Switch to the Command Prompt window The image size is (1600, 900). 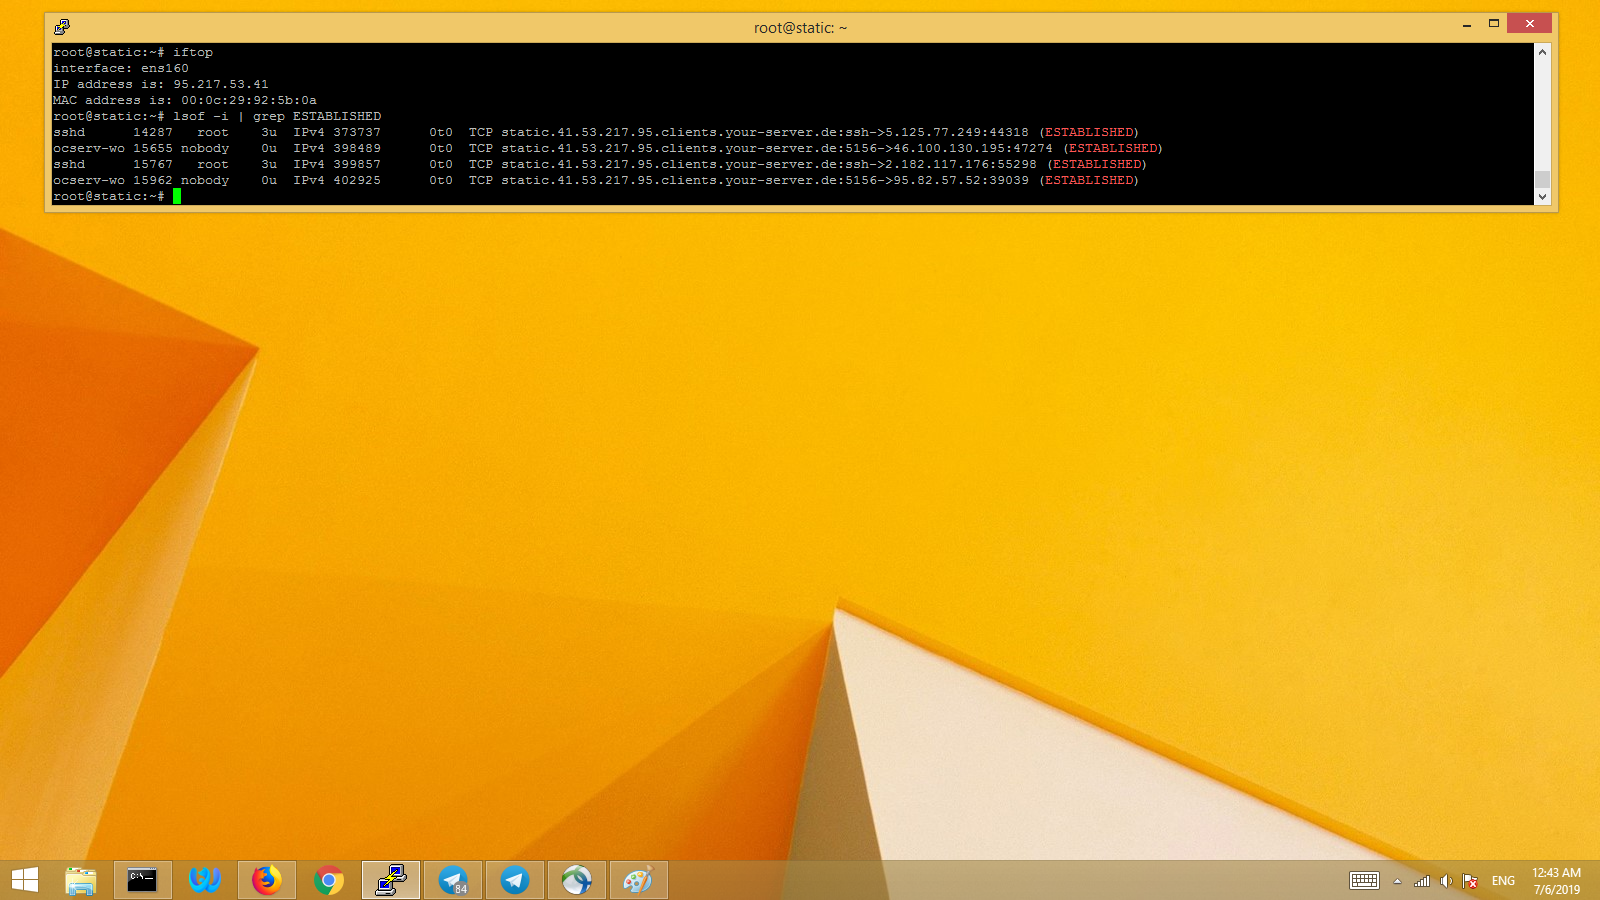pos(142,880)
